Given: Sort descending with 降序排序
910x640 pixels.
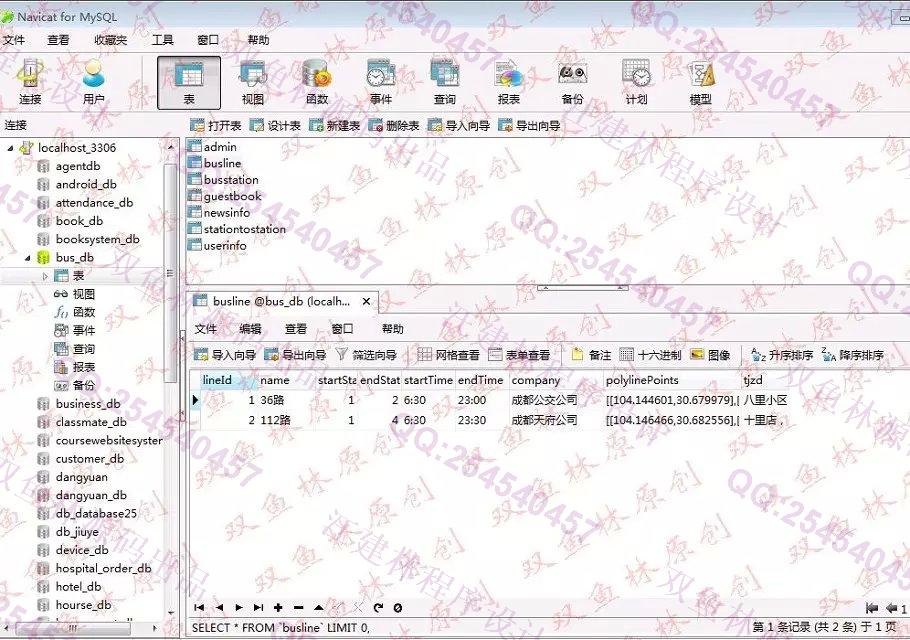Looking at the screenshot, I should point(853,355).
